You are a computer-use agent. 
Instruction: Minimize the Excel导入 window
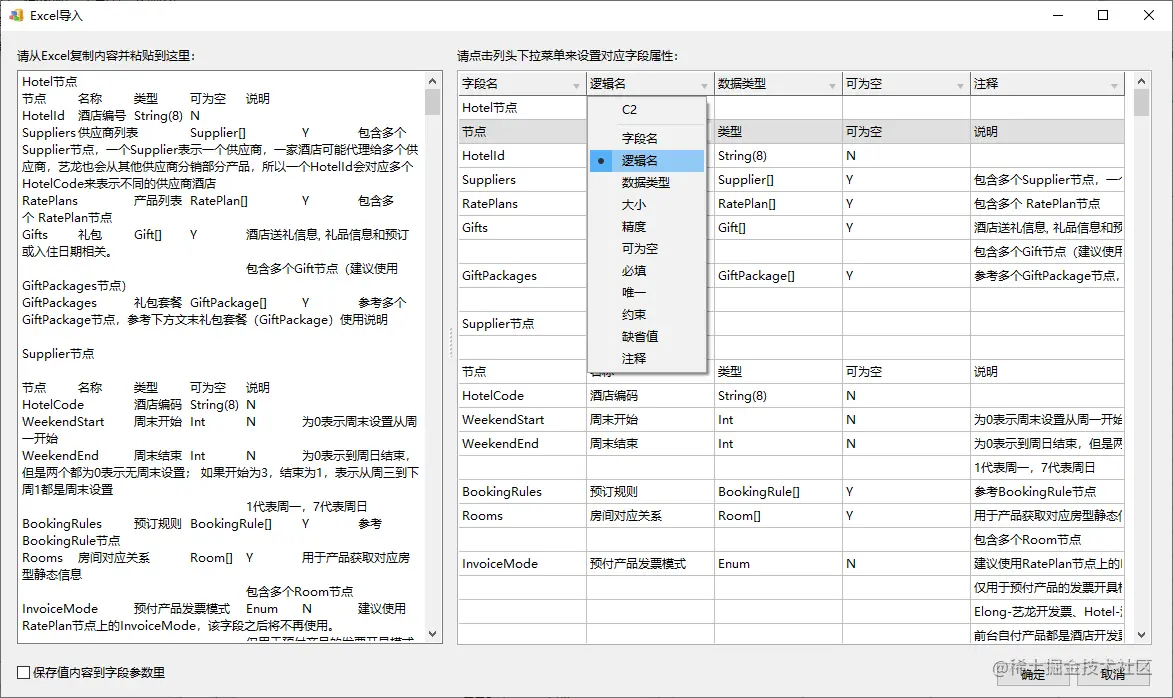[x=1058, y=15]
